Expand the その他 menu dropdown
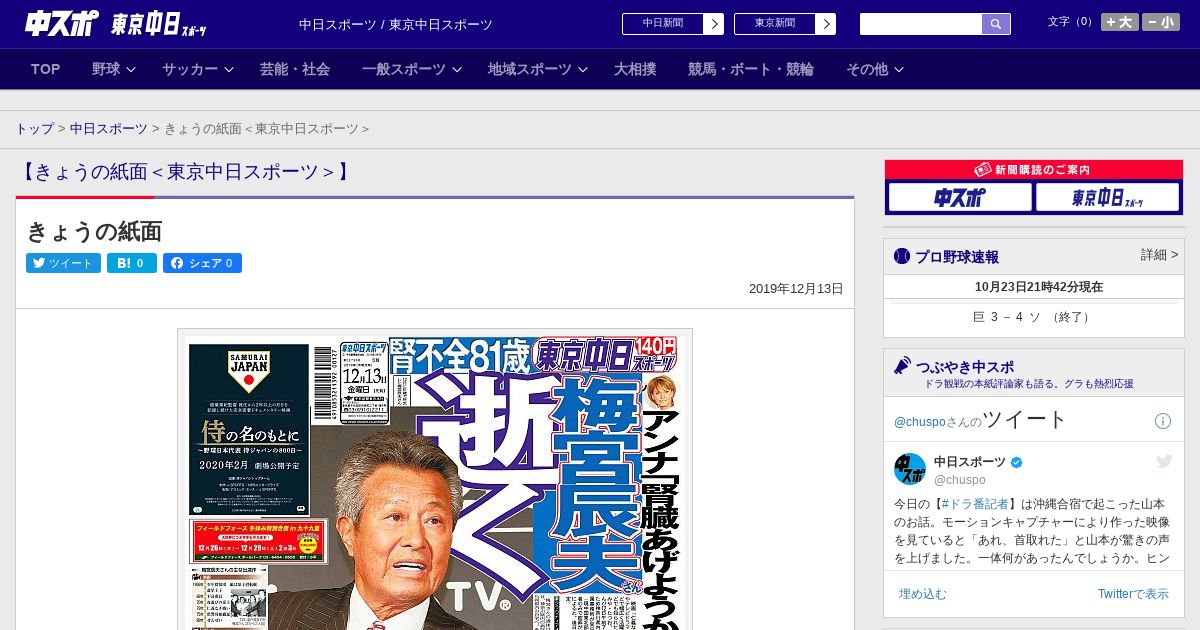Viewport: 1200px width, 630px height. point(875,69)
